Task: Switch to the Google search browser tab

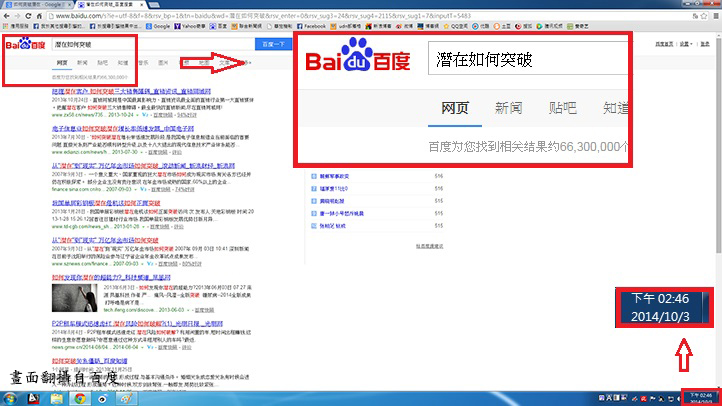Action: [37, 4]
